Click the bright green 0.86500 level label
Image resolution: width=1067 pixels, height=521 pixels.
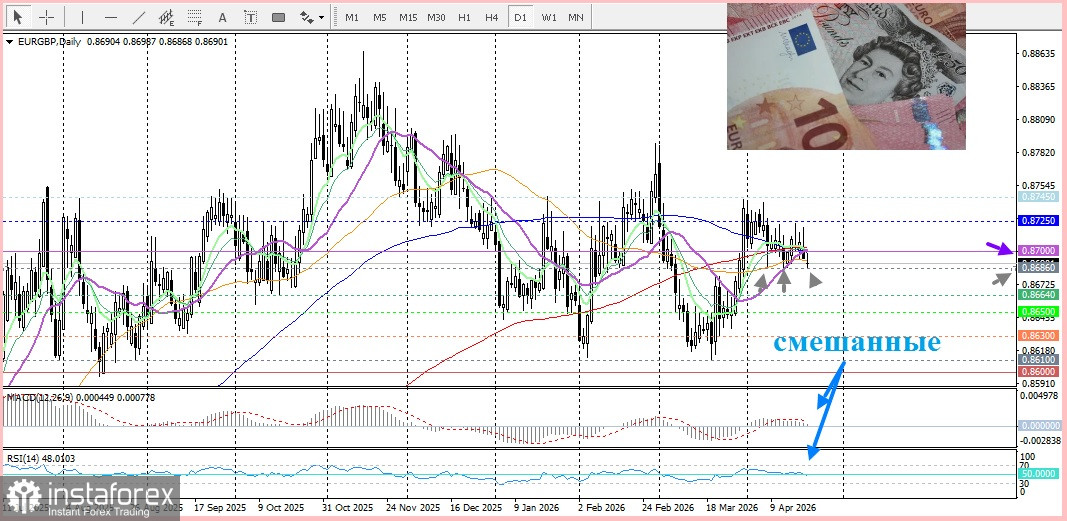[x=1038, y=312]
